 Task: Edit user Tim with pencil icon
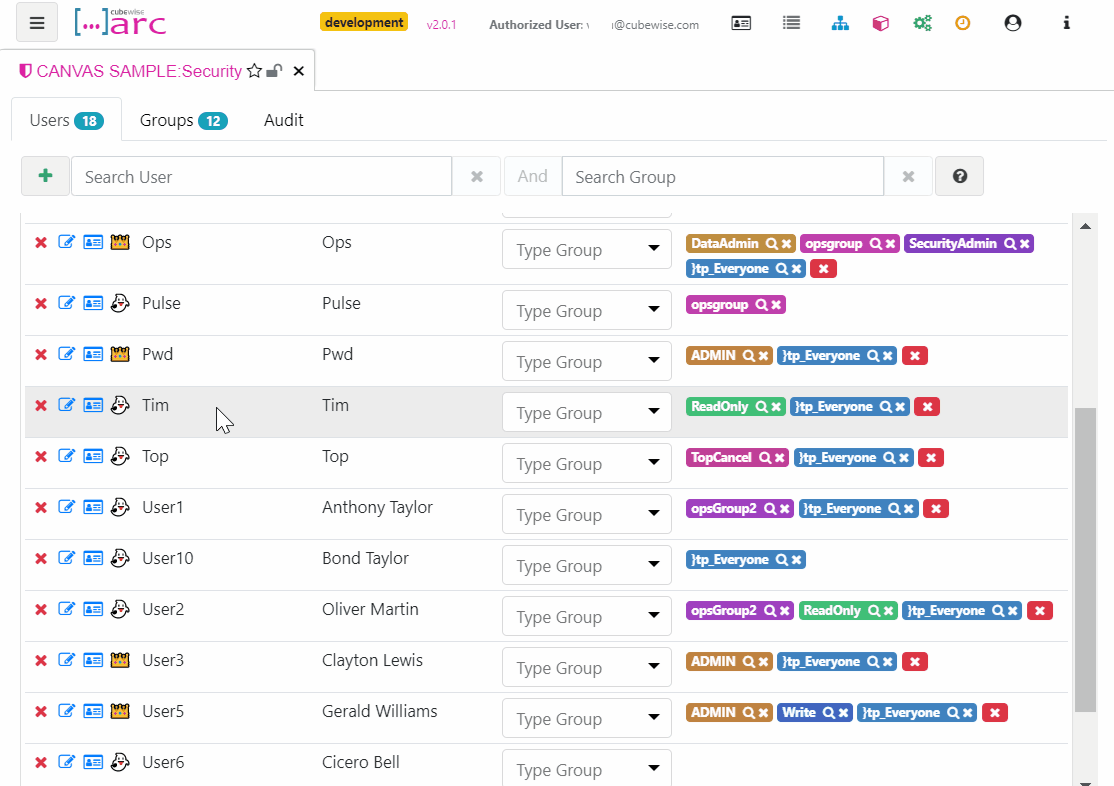67,405
